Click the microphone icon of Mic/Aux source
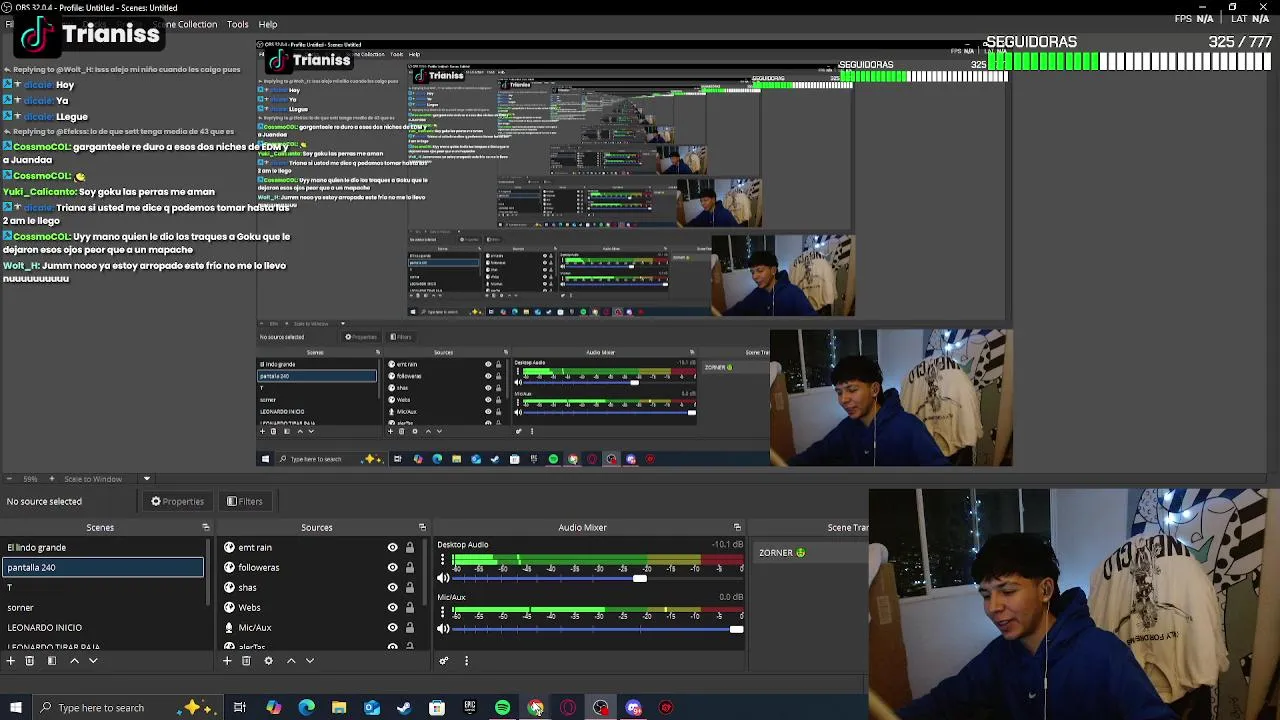 pyautogui.click(x=230, y=627)
